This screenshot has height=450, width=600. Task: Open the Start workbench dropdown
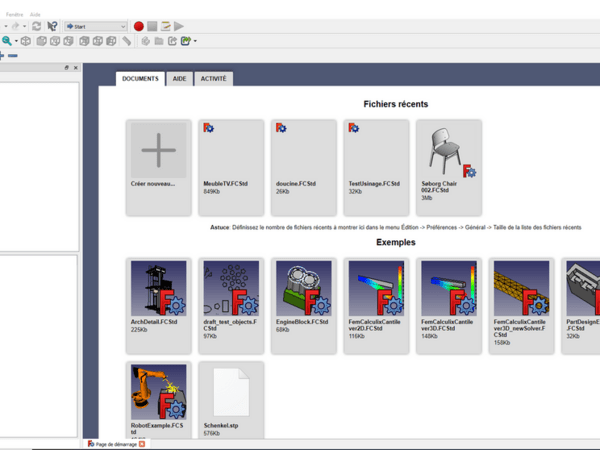click(x=95, y=26)
